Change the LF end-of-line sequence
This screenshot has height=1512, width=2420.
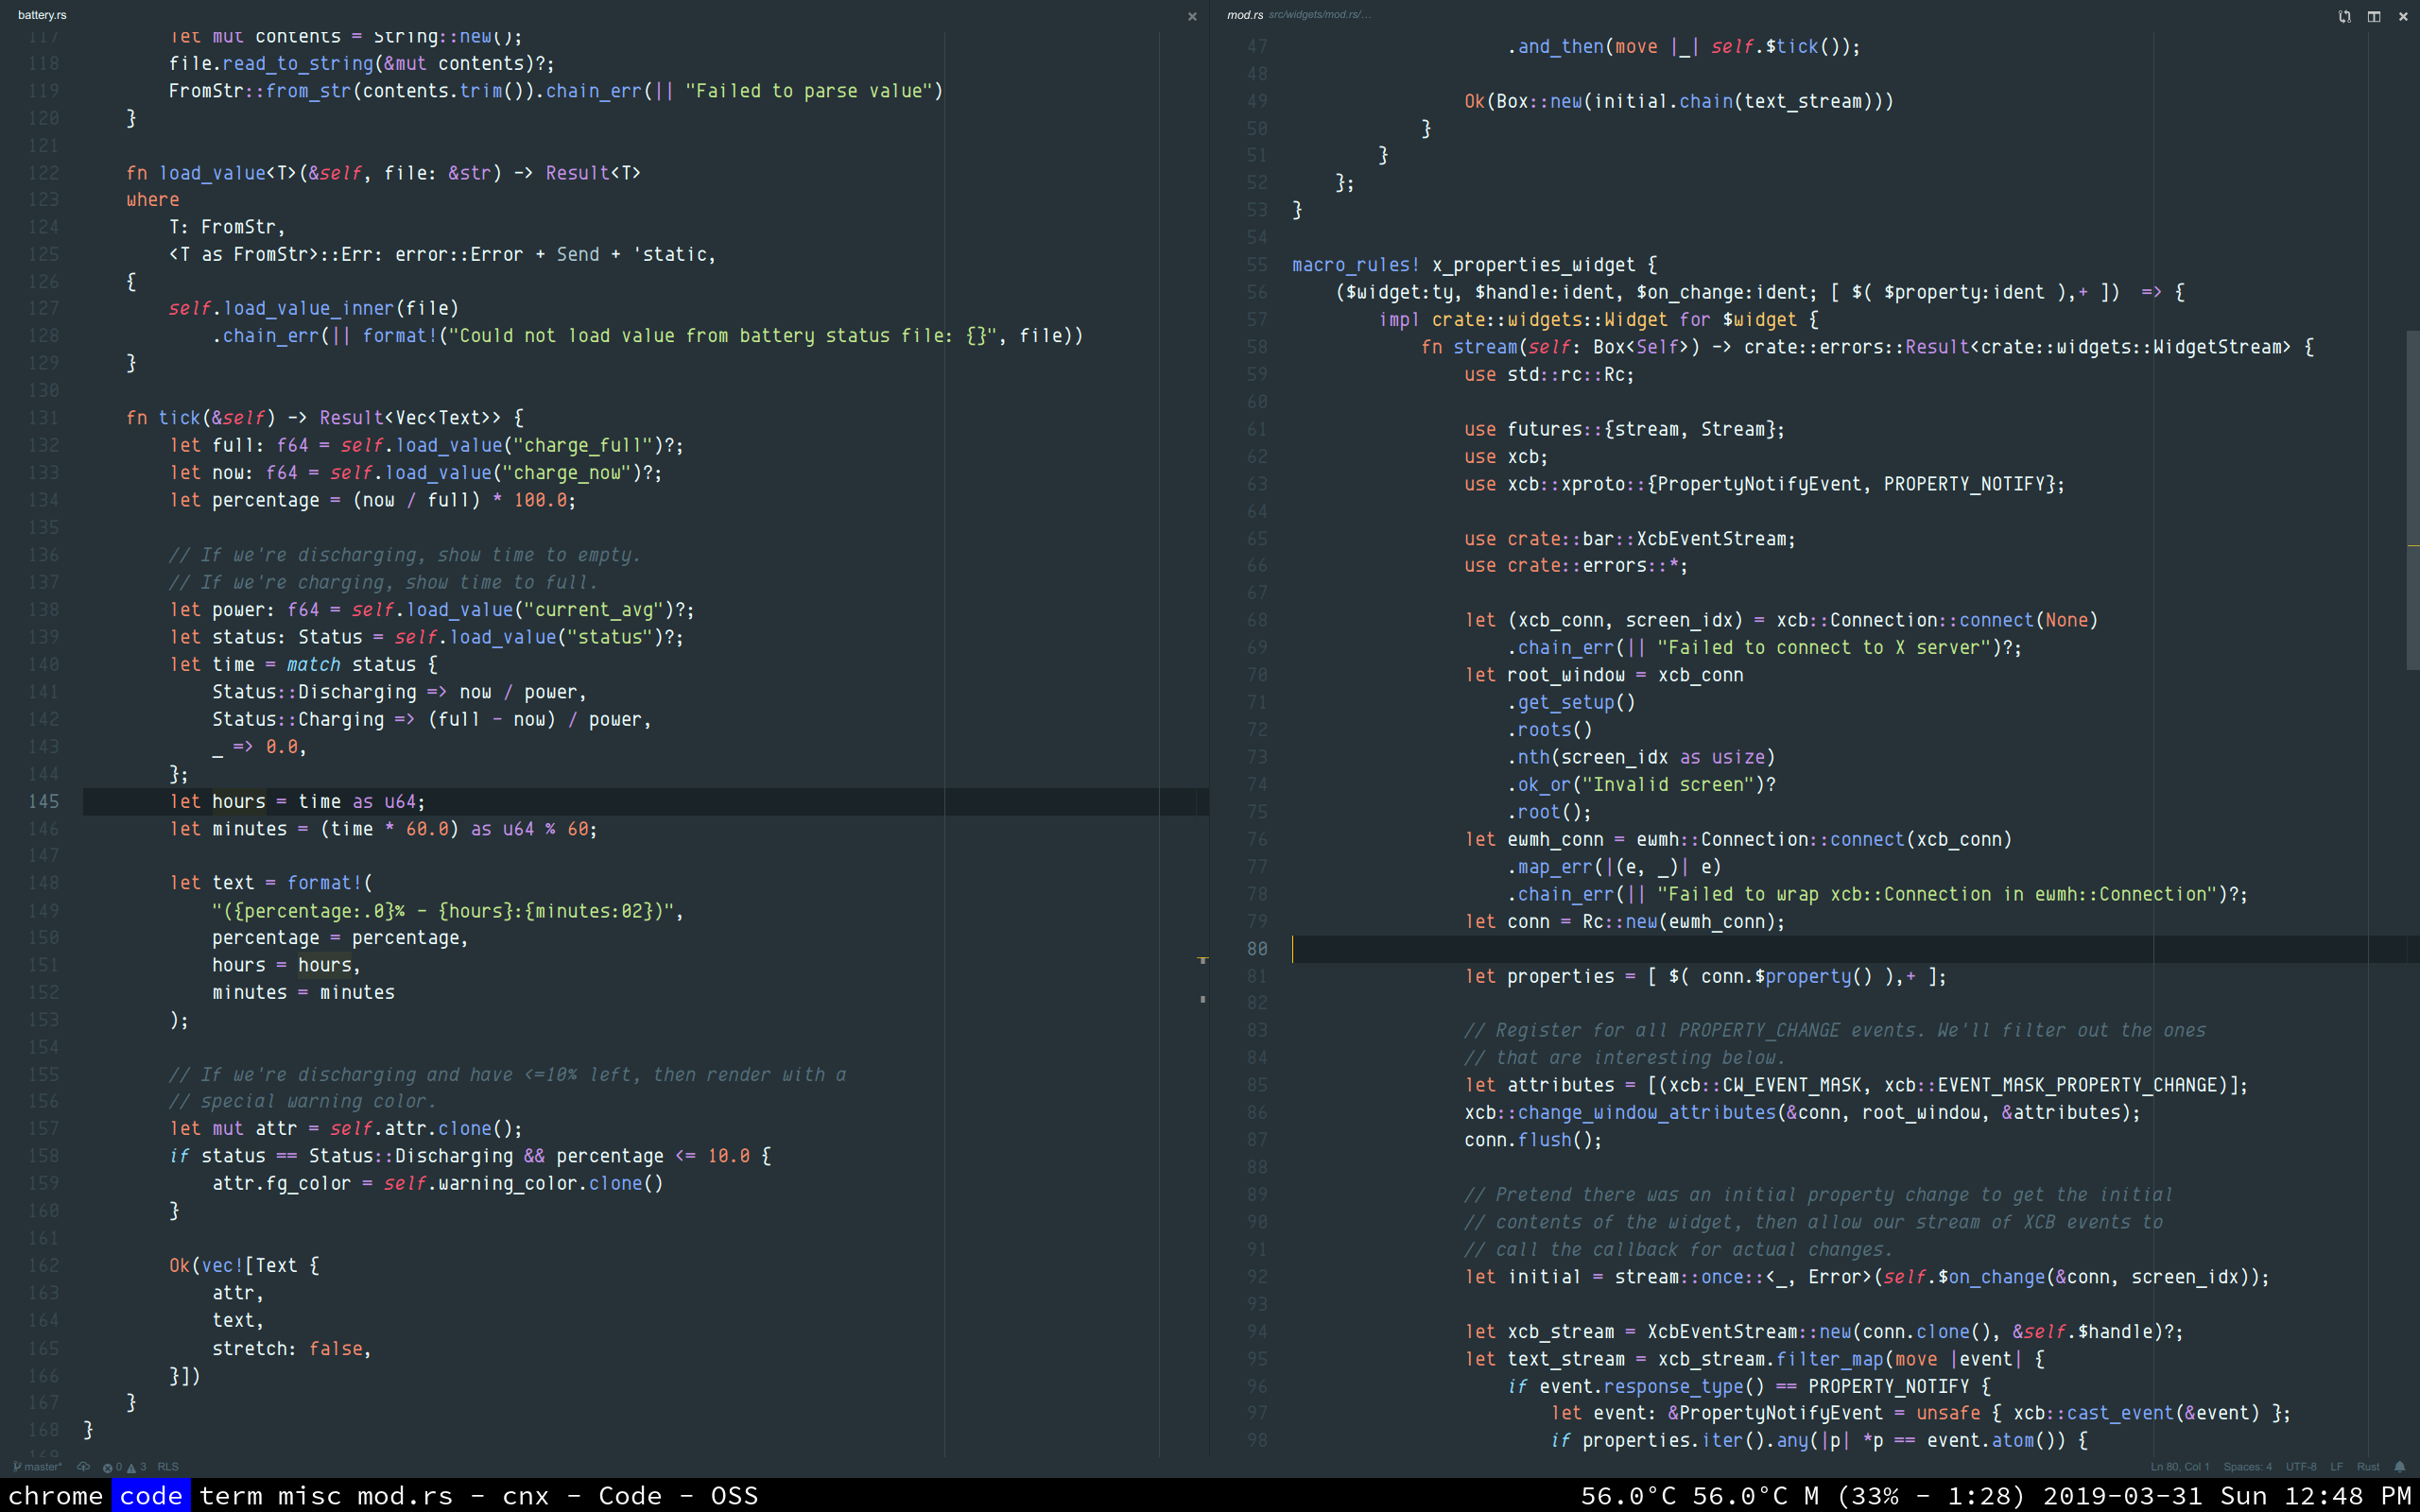tap(2336, 1467)
